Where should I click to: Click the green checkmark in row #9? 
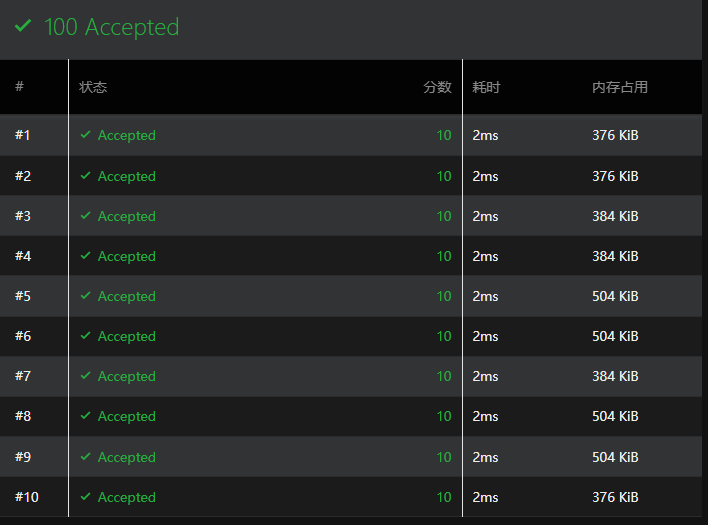click(85, 456)
